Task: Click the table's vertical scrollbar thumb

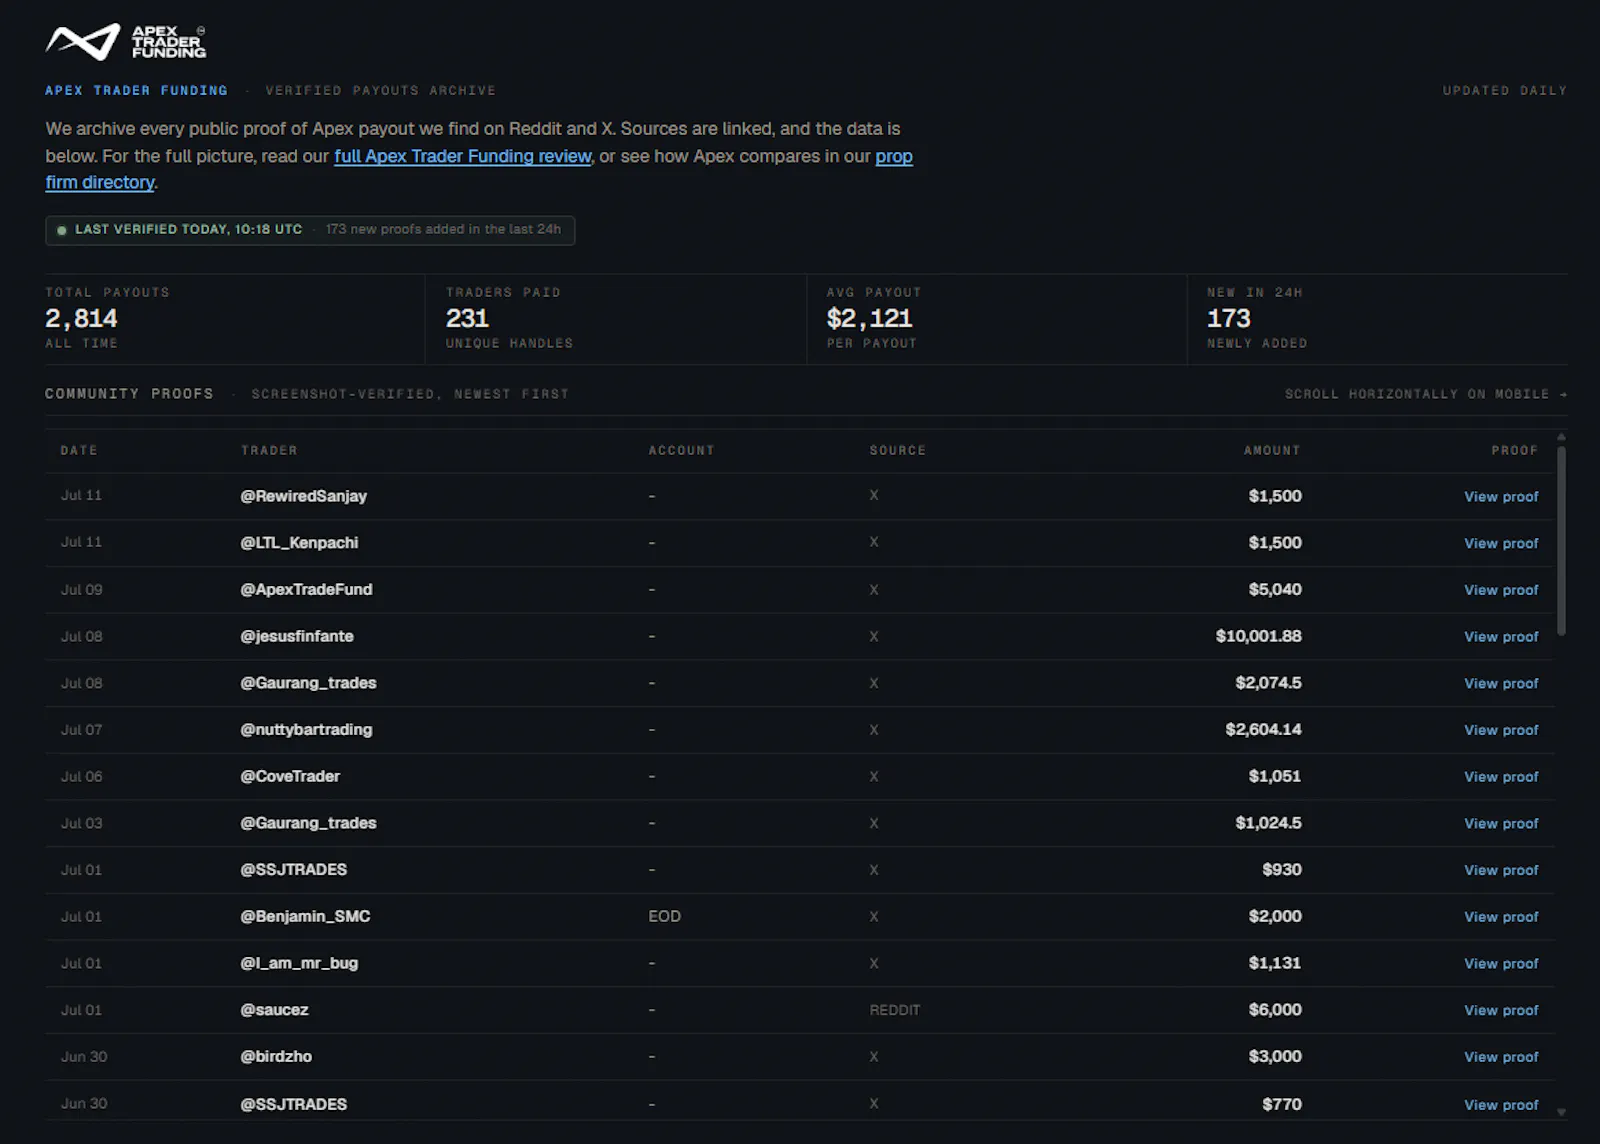Action: coord(1561,540)
